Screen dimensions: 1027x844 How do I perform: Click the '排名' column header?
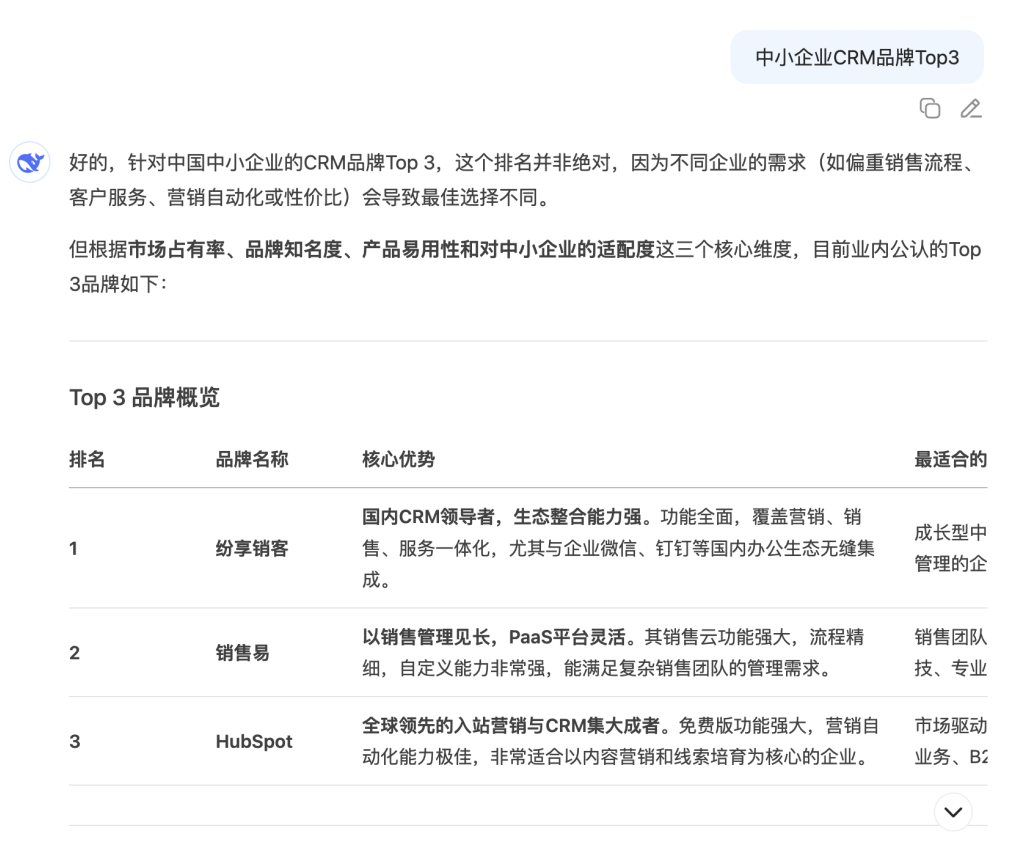point(87,459)
